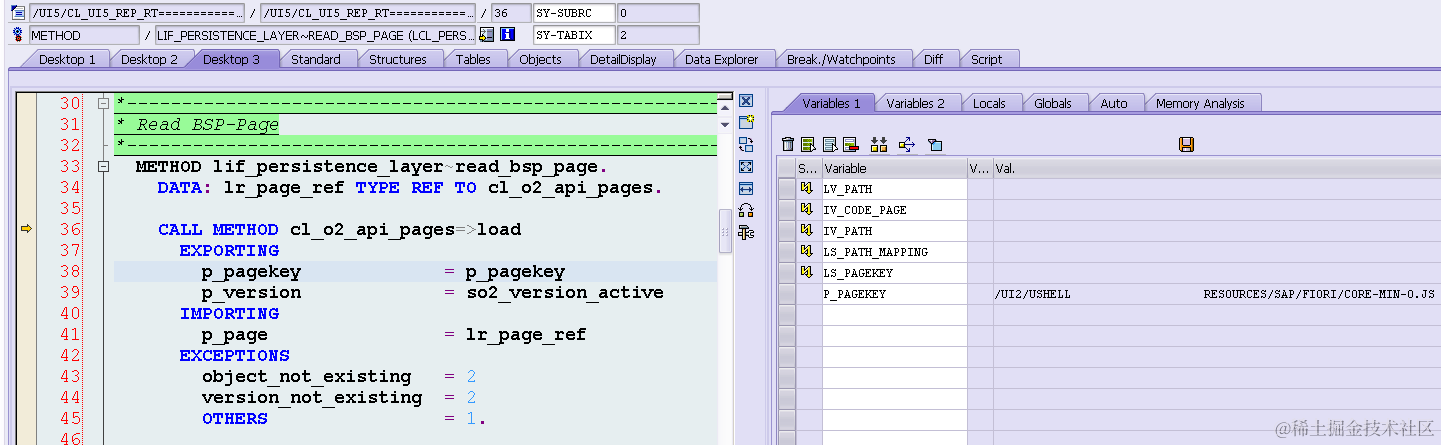Image resolution: width=1441 pixels, height=445 pixels.
Task: Click the icon left of blue info icon
Action: click(x=487, y=35)
